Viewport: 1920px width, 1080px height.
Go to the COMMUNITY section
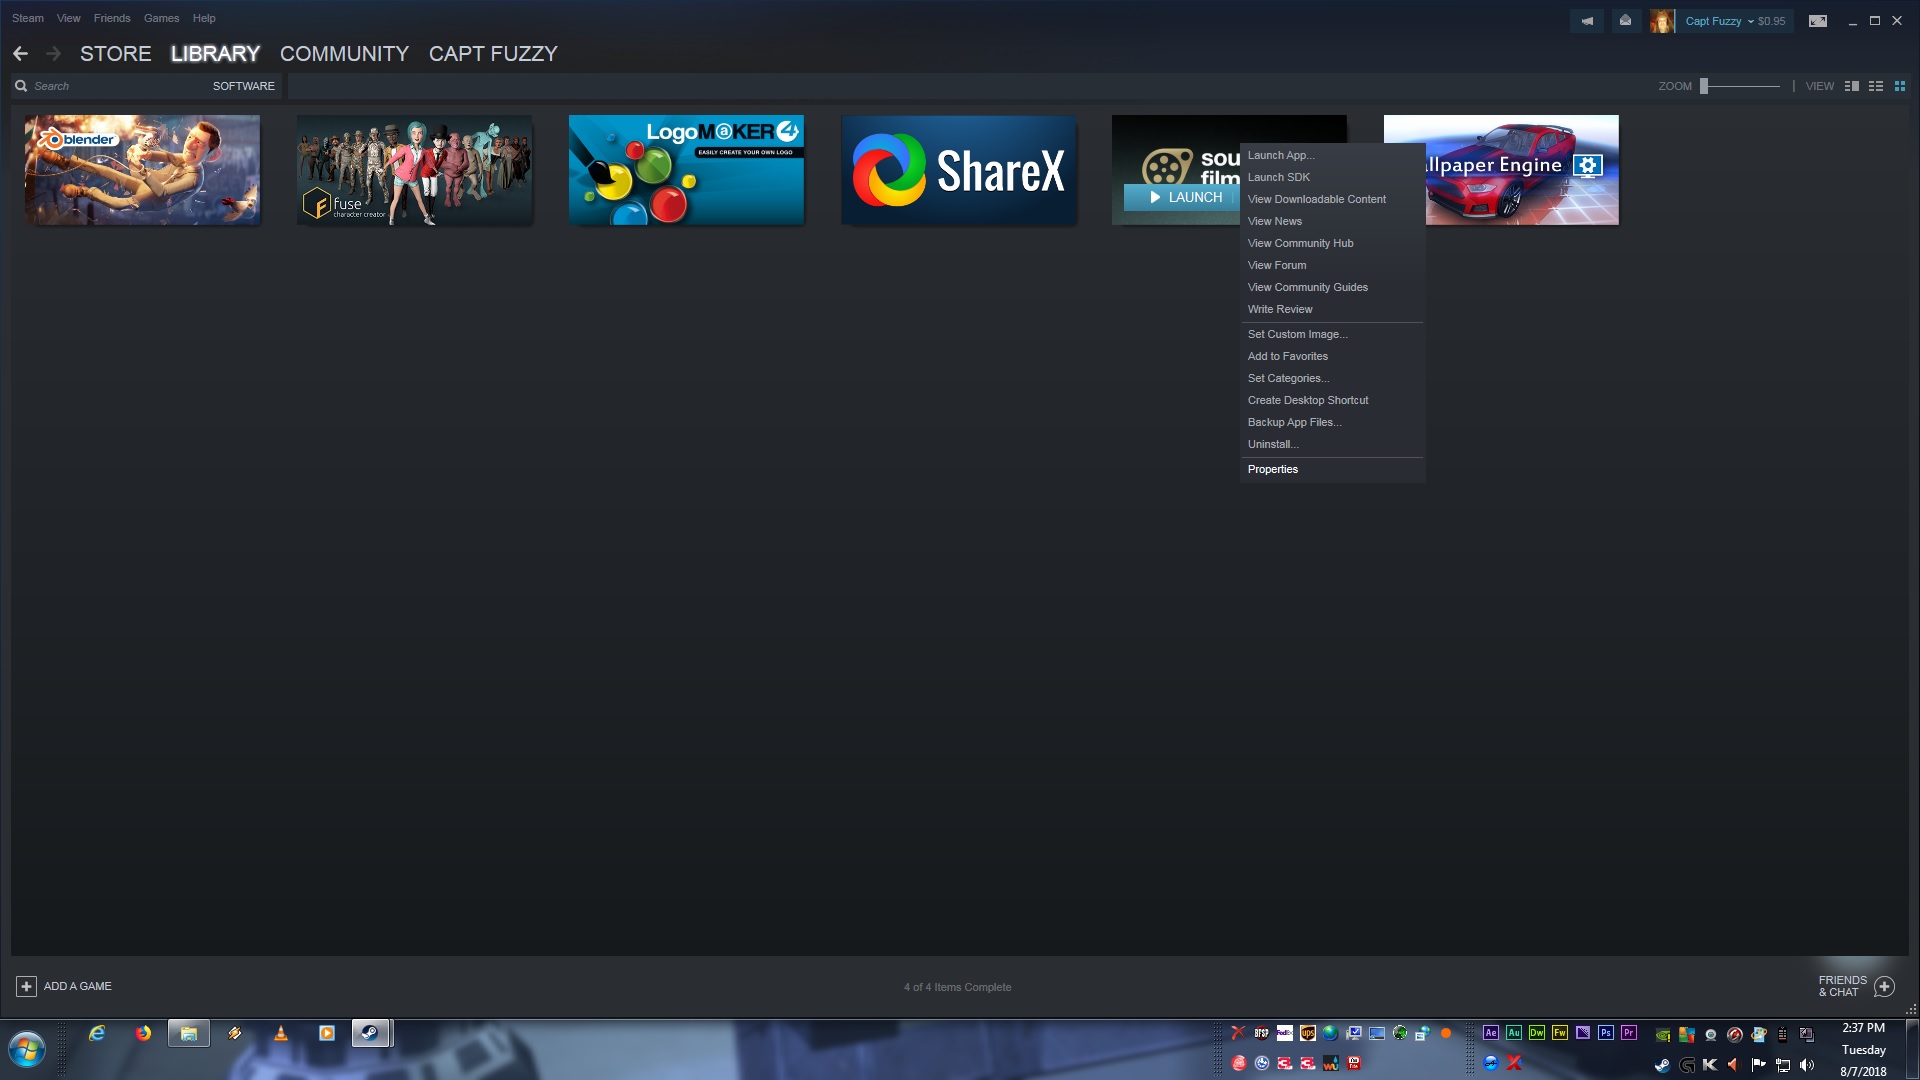pos(344,54)
